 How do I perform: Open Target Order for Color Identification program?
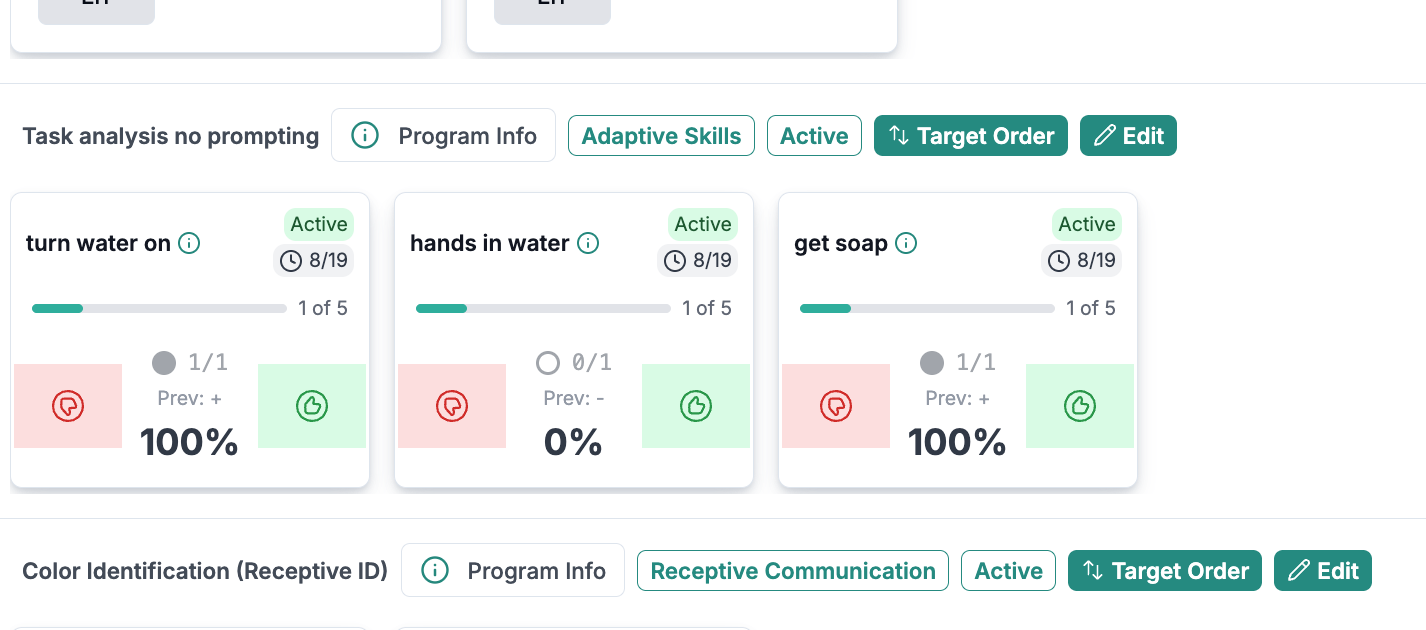(x=1165, y=571)
